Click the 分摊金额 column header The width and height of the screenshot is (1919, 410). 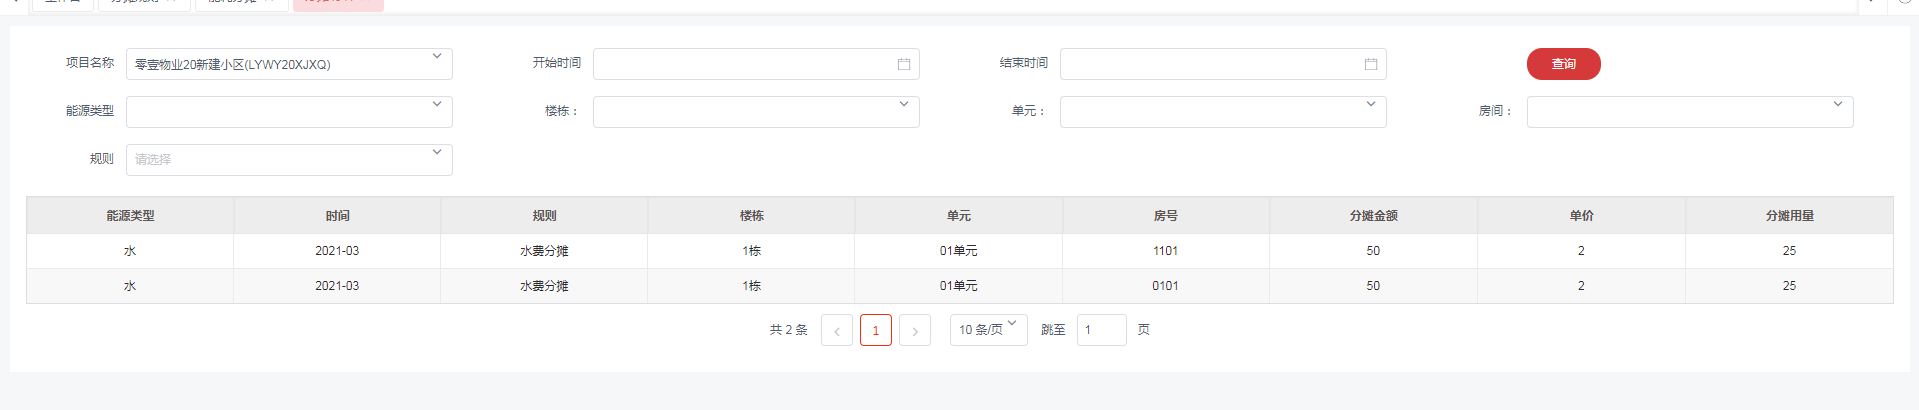point(1373,216)
